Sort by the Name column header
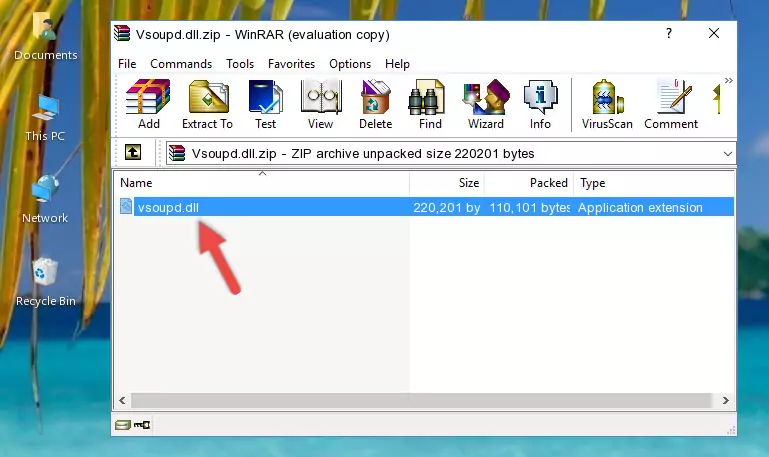769x457 pixels. click(262, 183)
